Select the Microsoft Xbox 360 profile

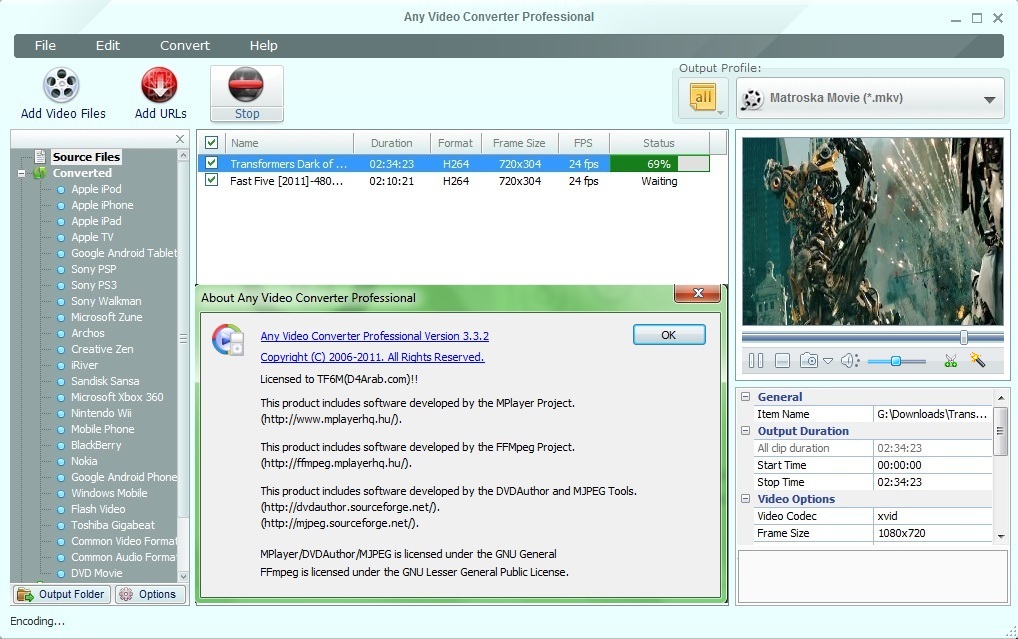(117, 397)
